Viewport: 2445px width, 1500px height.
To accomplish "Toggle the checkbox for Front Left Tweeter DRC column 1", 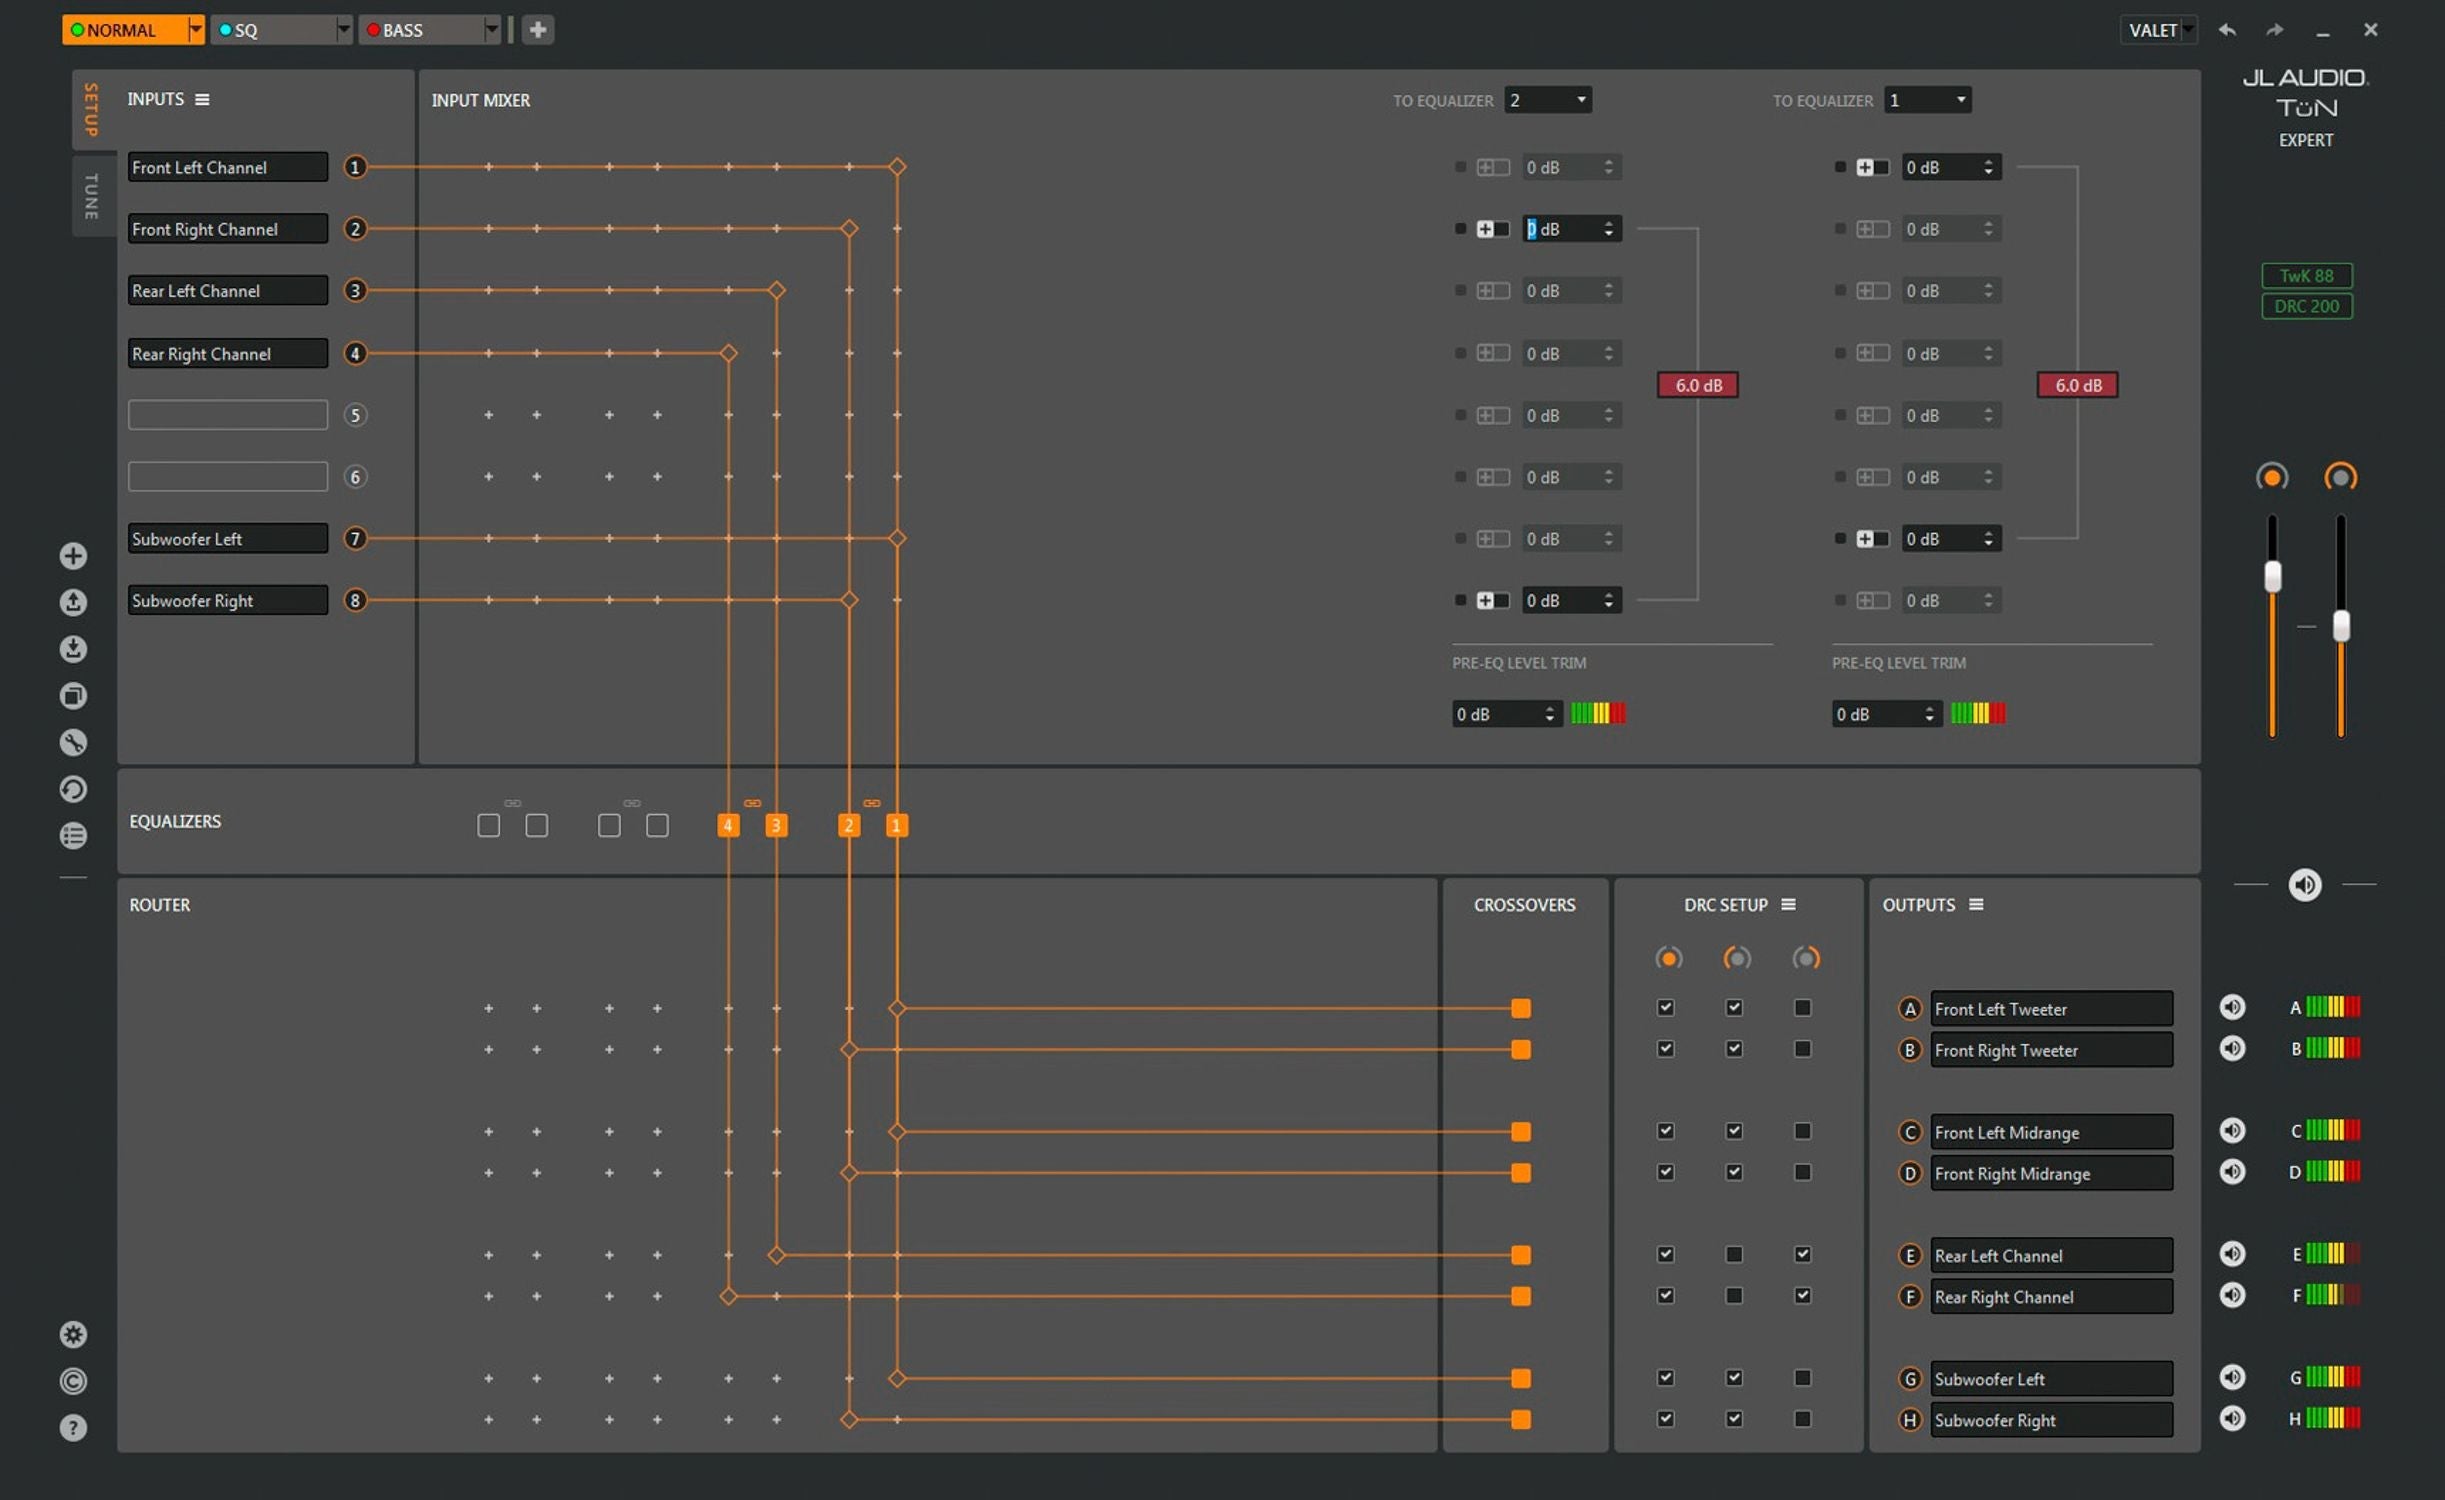I will point(1666,1008).
